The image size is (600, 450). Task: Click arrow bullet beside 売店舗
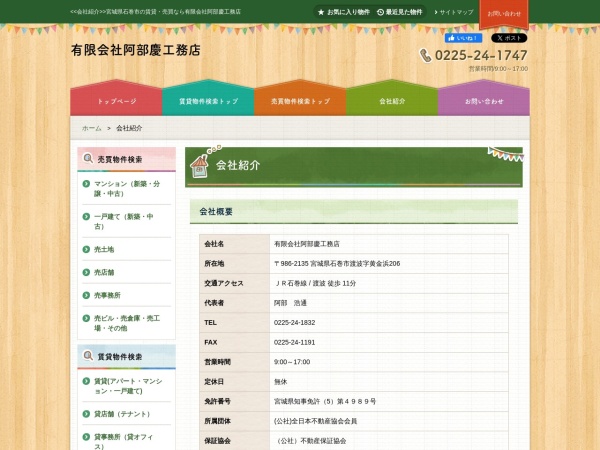click(86, 272)
